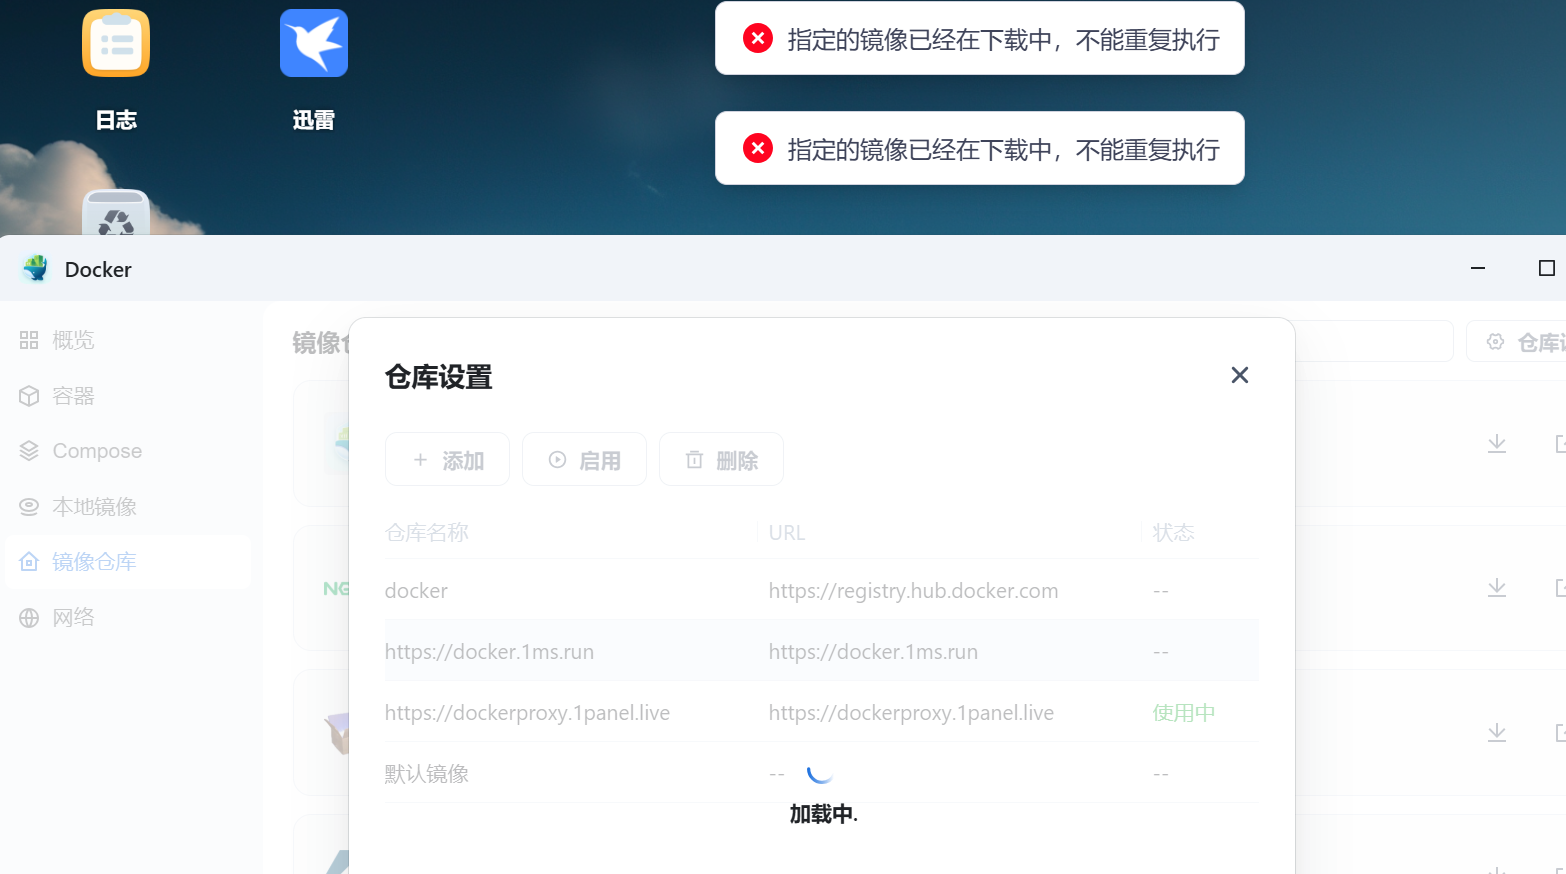Screen dimensions: 1566x874
Task: Click https://dockerproxy.1panel.live URL cell
Action: (911, 713)
